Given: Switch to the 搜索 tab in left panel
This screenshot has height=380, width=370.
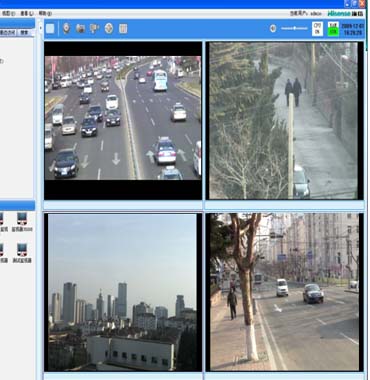Looking at the screenshot, I should click(x=24, y=33).
